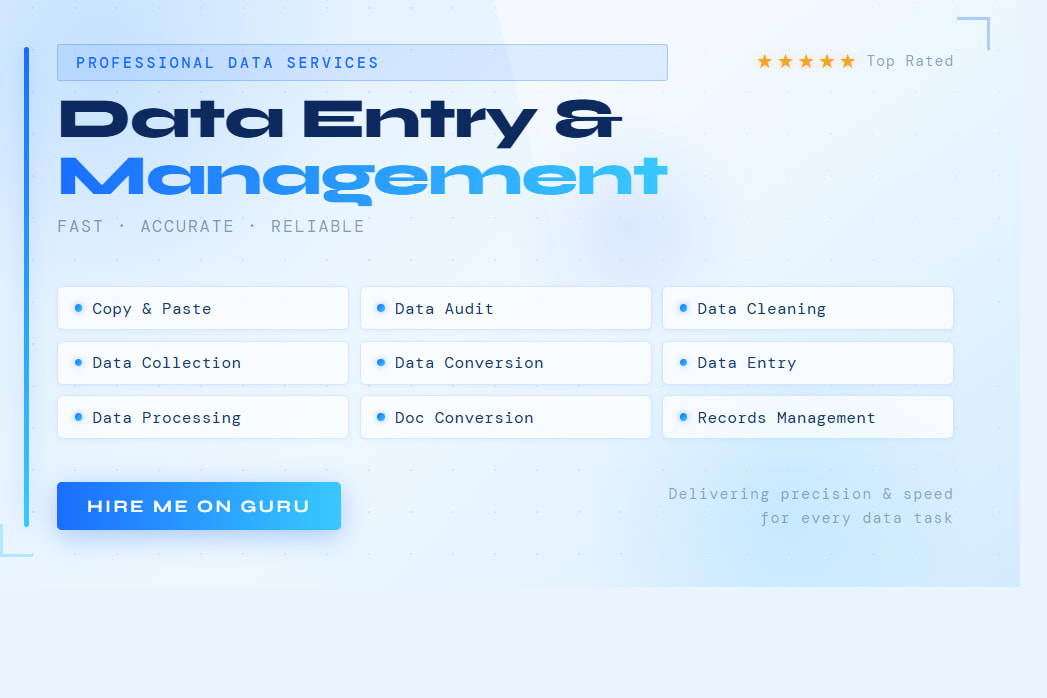Click the Top Rated label

pos(909,61)
